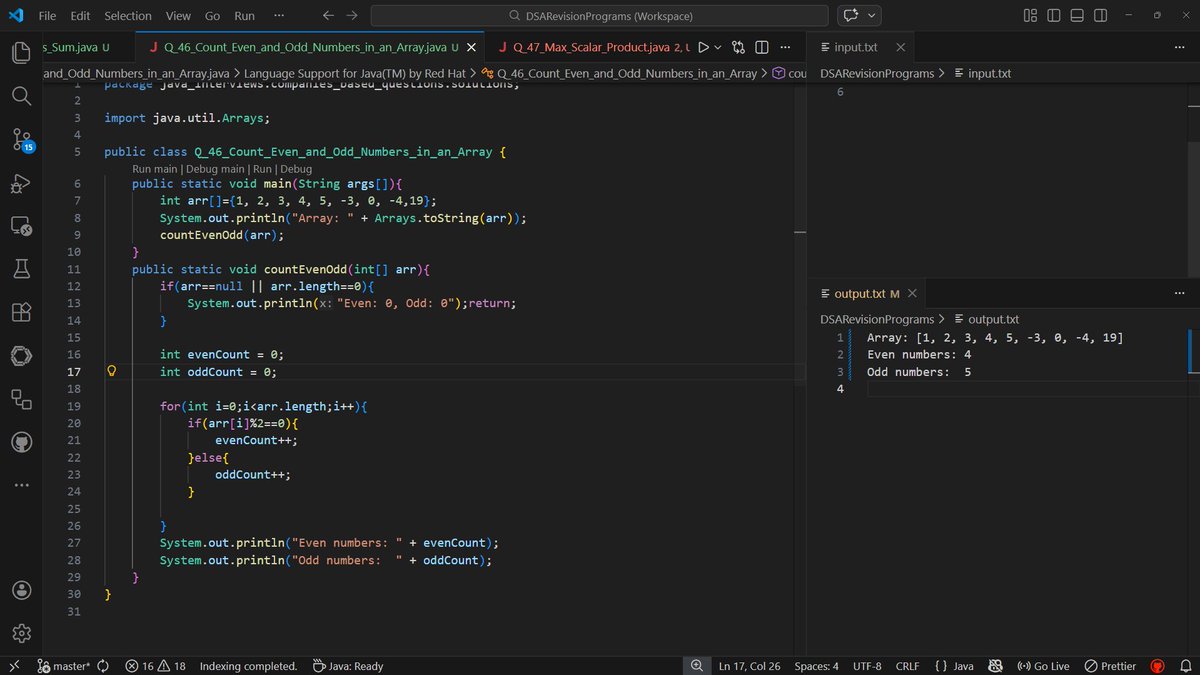Show hidden menus via title bar ellipsis

click(x=278, y=16)
